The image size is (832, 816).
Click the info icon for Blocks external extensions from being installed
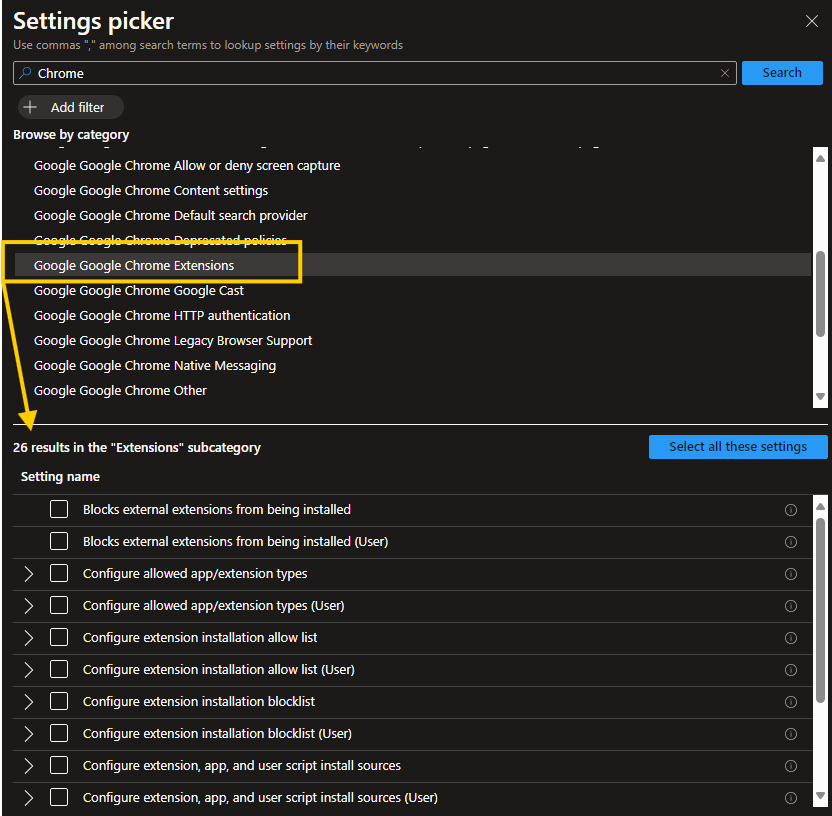[790, 510]
